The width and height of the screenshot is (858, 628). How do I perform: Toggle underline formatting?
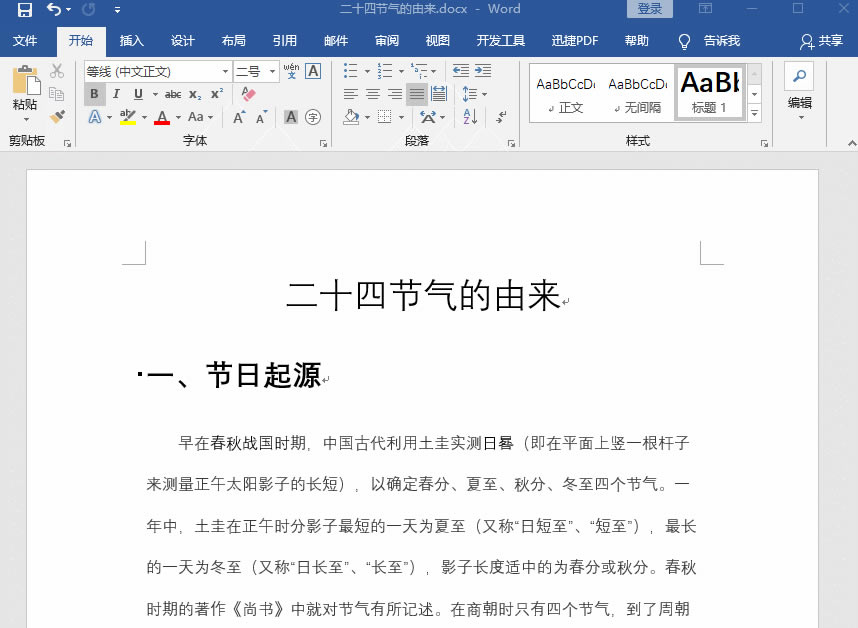(x=138, y=94)
